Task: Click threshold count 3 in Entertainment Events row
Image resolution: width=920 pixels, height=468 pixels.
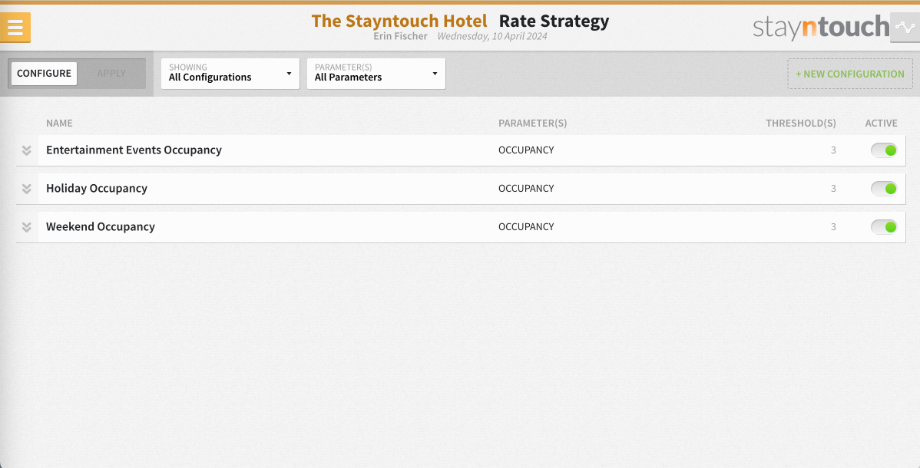Action: (x=833, y=150)
